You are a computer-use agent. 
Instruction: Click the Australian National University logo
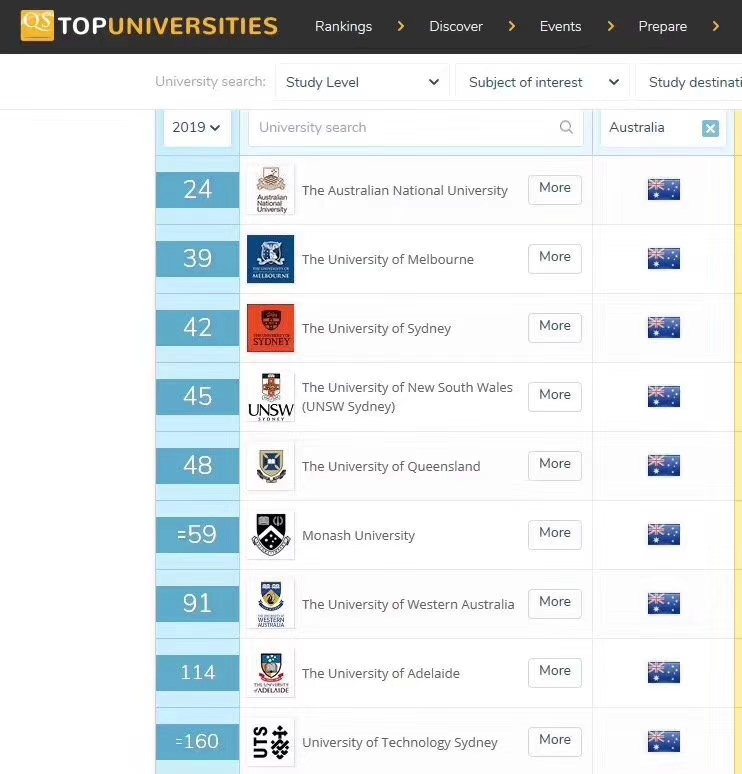click(x=271, y=190)
